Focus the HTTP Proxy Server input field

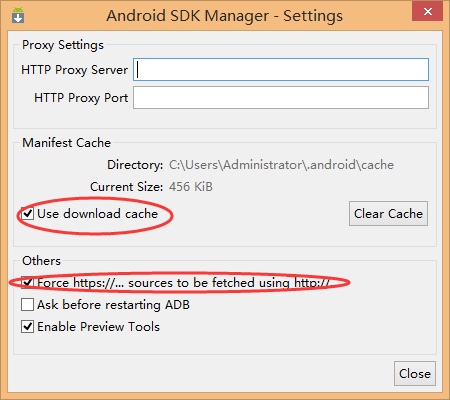coord(281,70)
